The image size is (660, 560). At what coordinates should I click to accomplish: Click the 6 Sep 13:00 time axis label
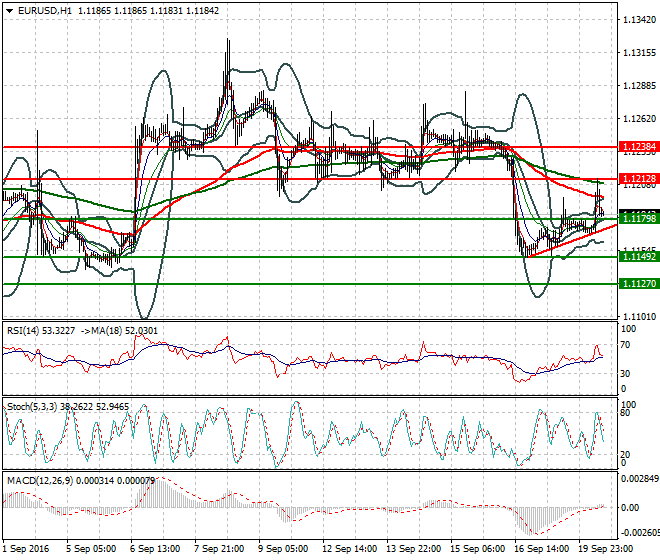coord(155,549)
